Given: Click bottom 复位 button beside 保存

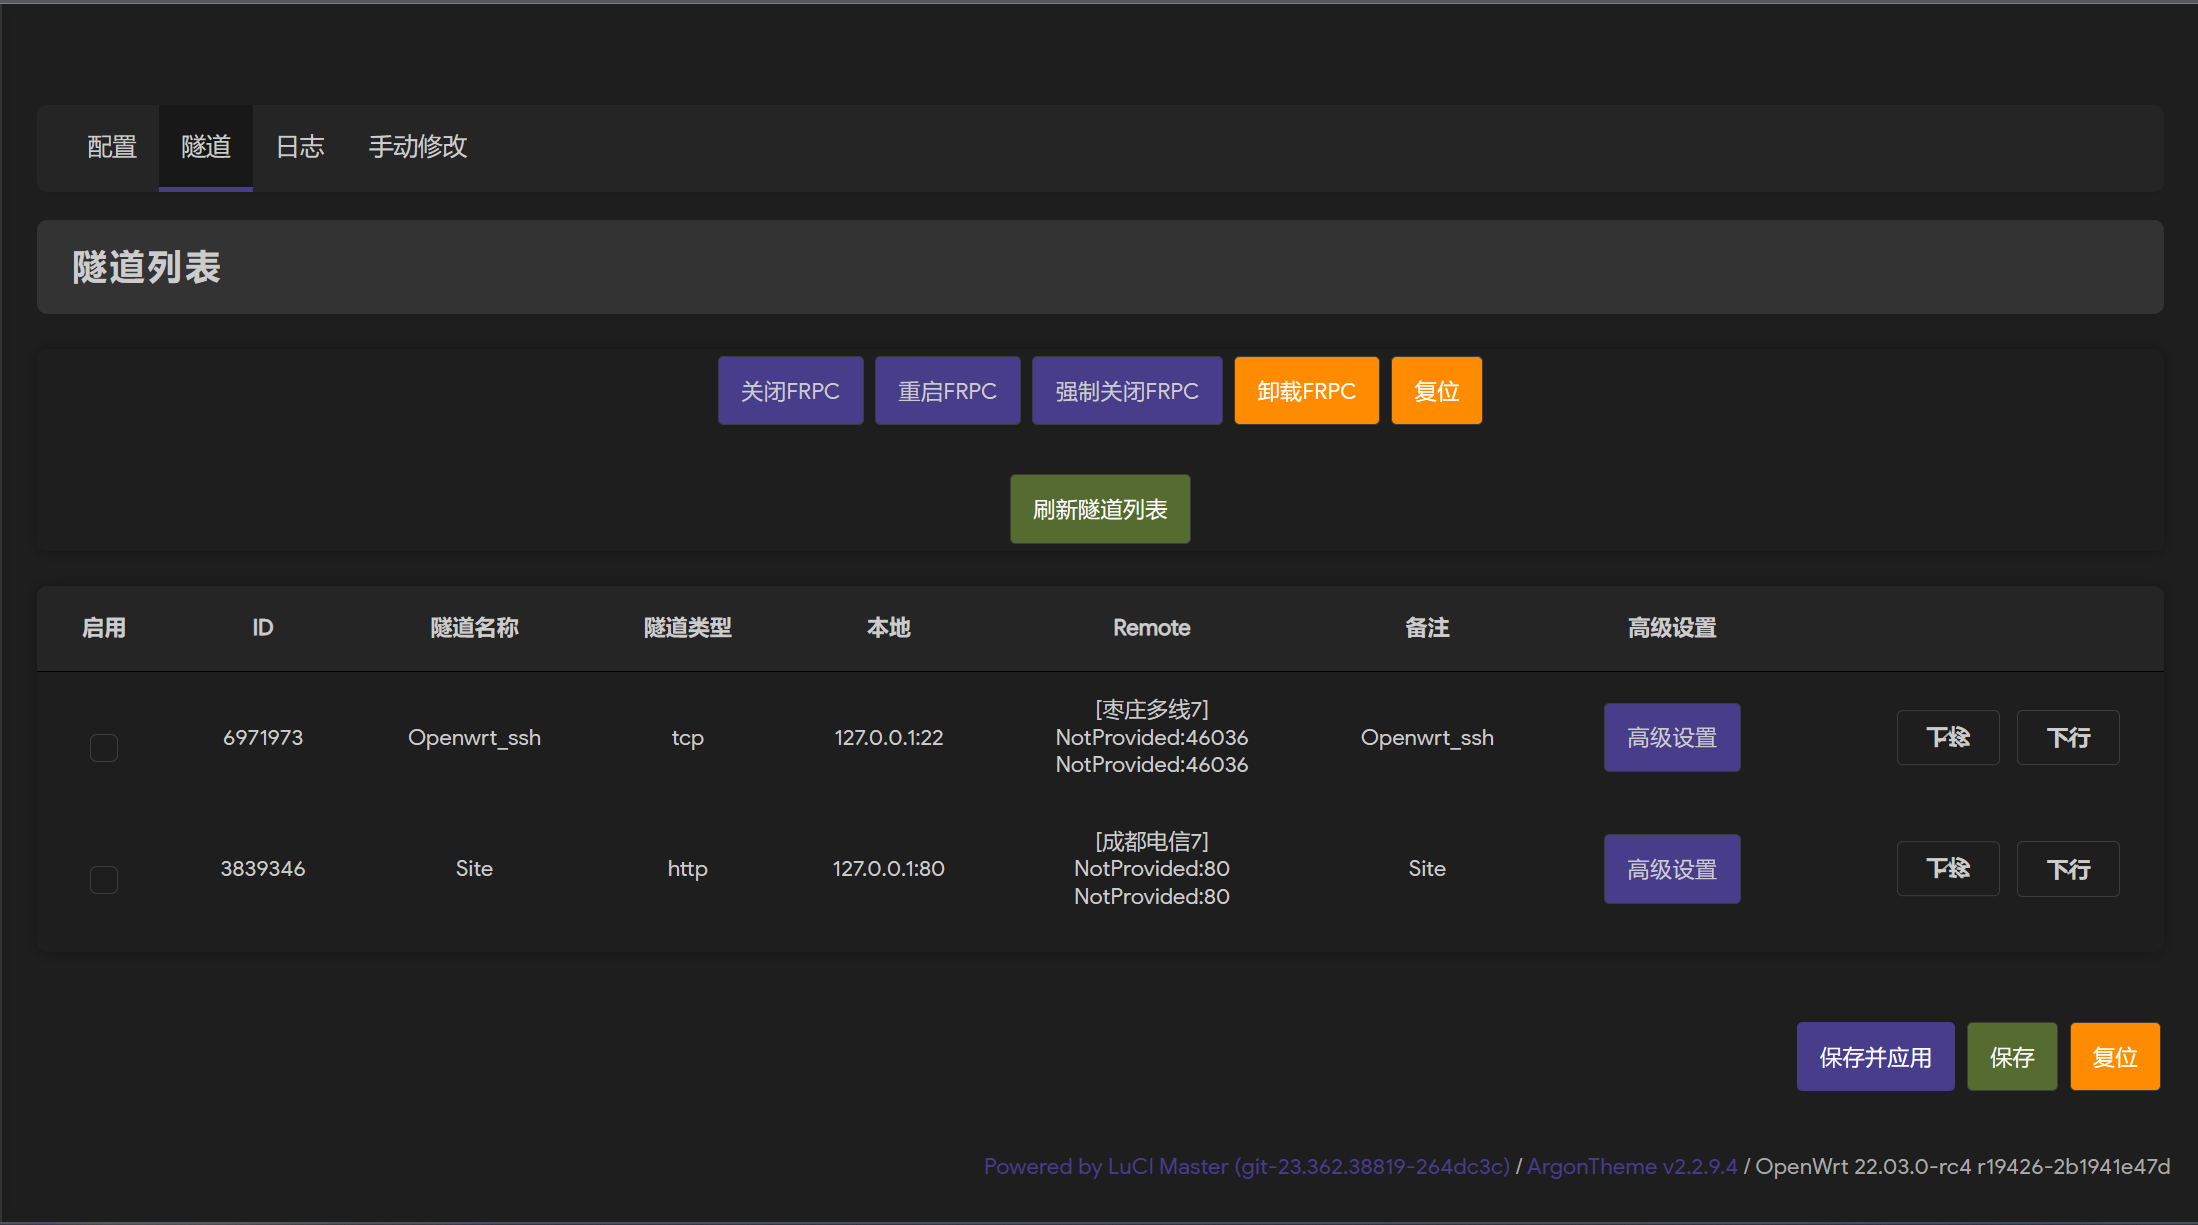Looking at the screenshot, I should click(2115, 1057).
